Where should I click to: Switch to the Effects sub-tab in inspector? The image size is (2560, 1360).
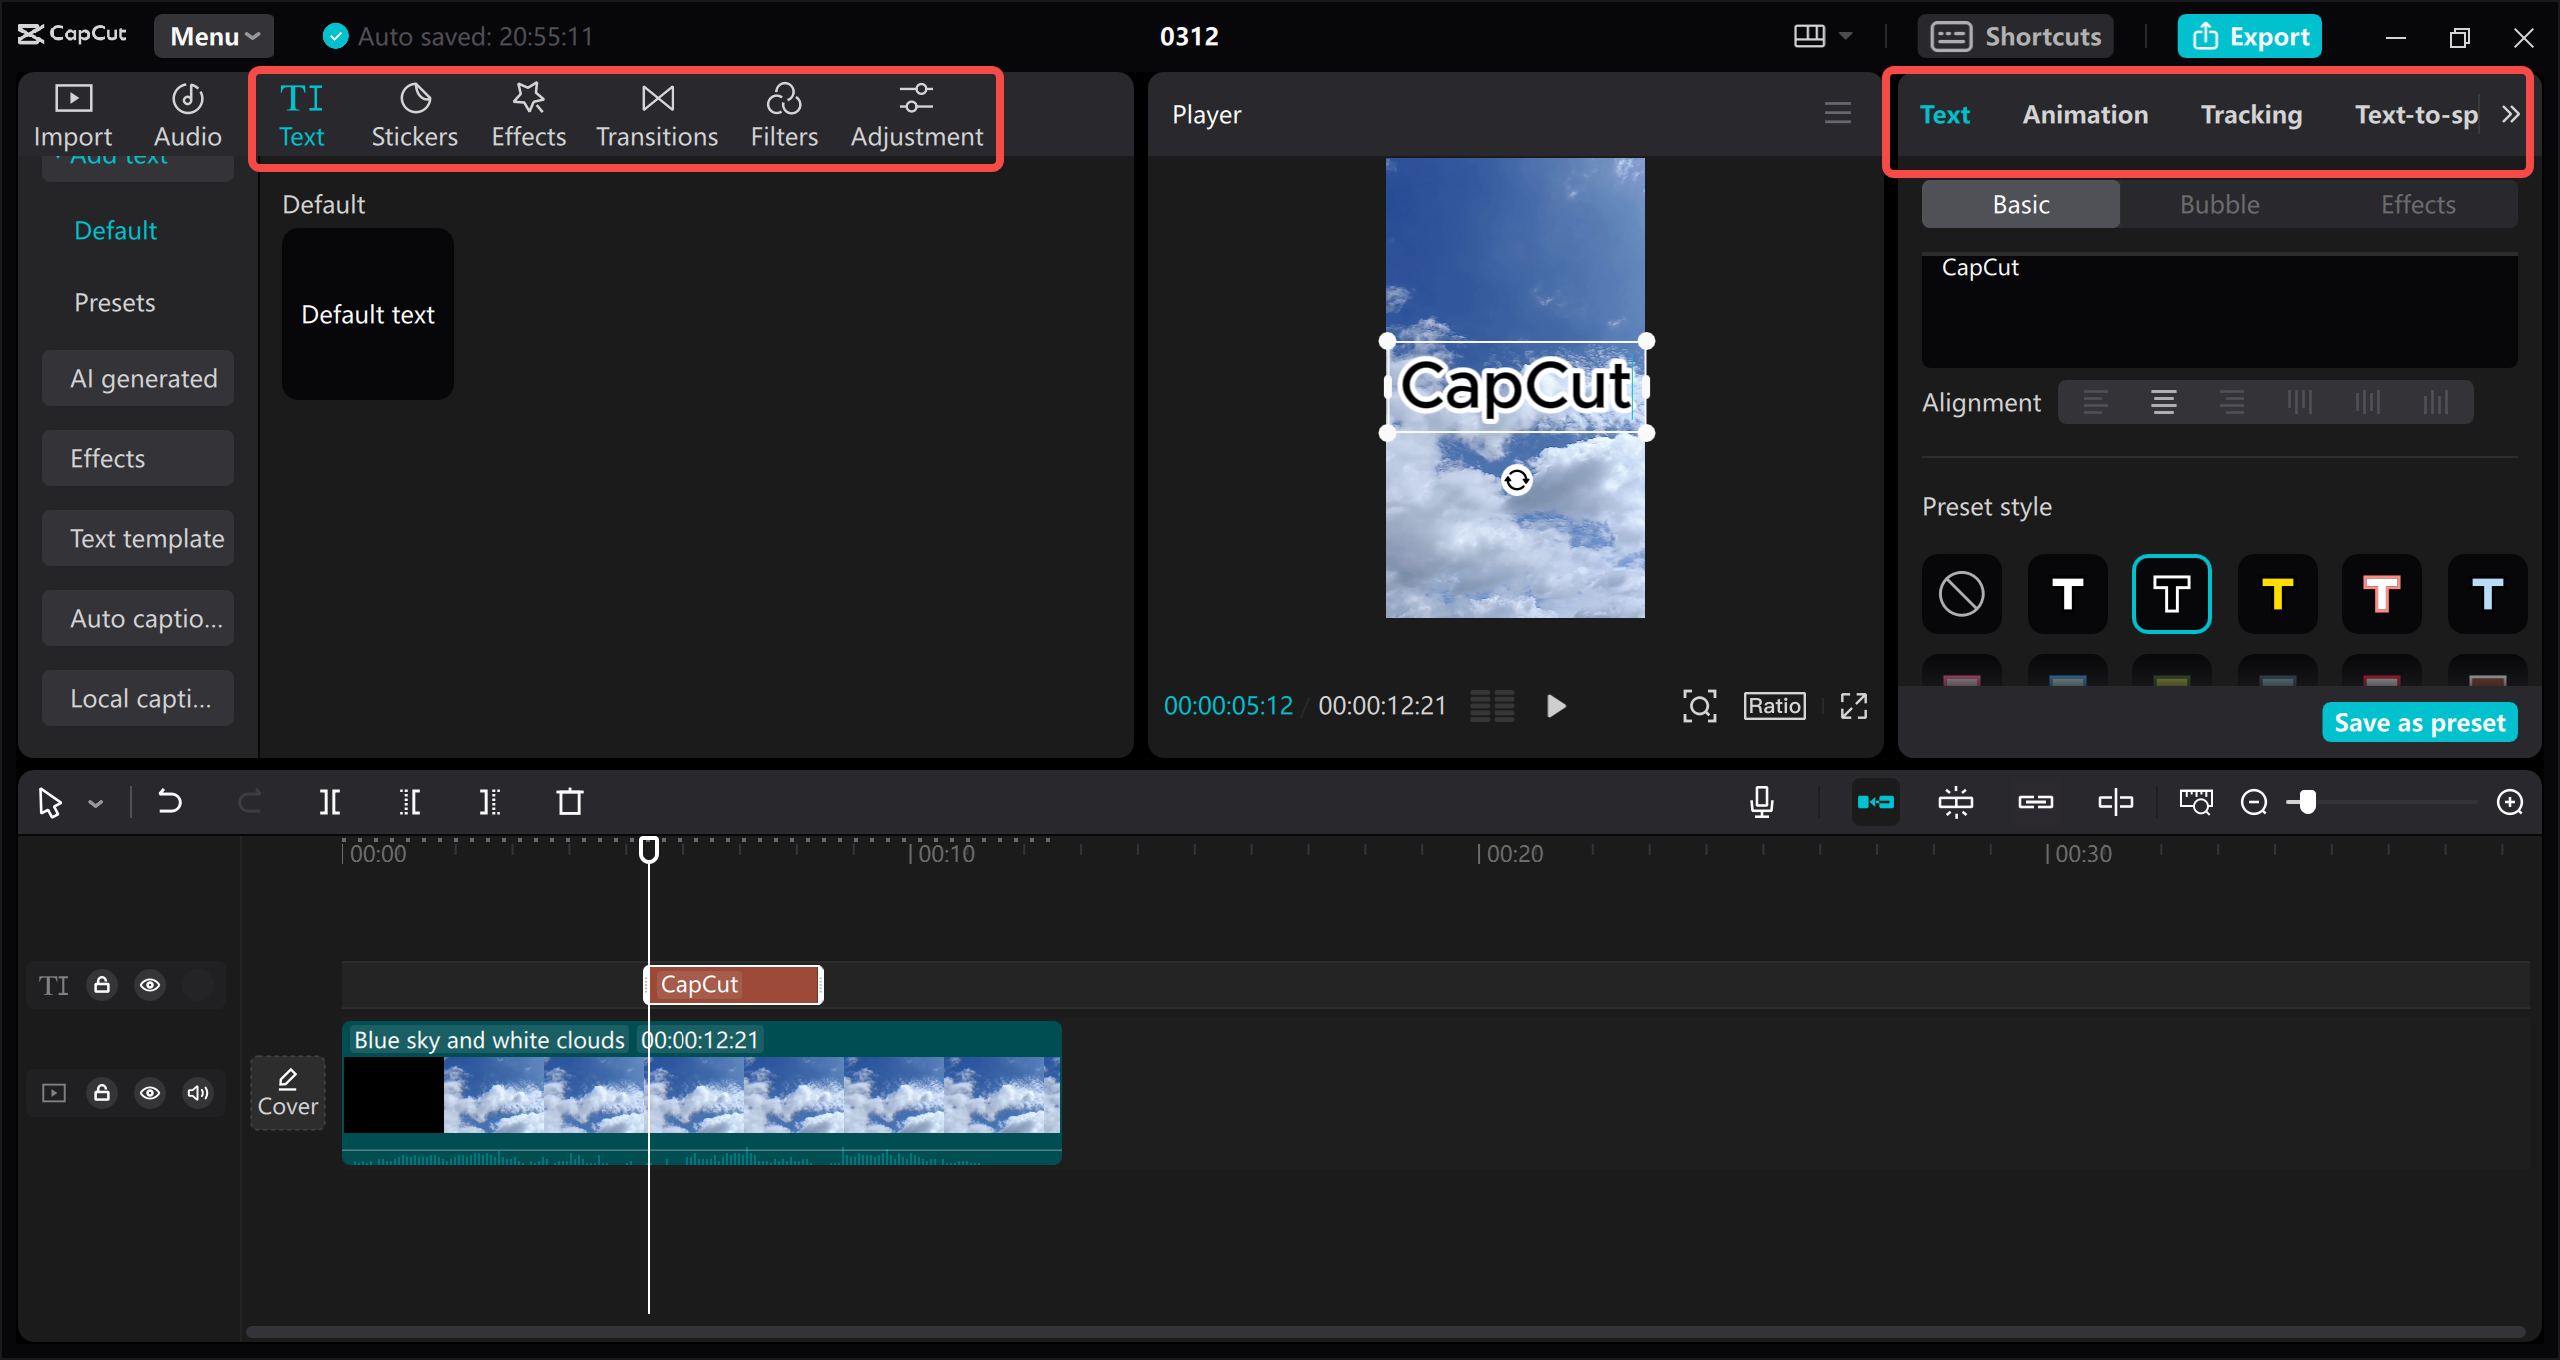2418,204
